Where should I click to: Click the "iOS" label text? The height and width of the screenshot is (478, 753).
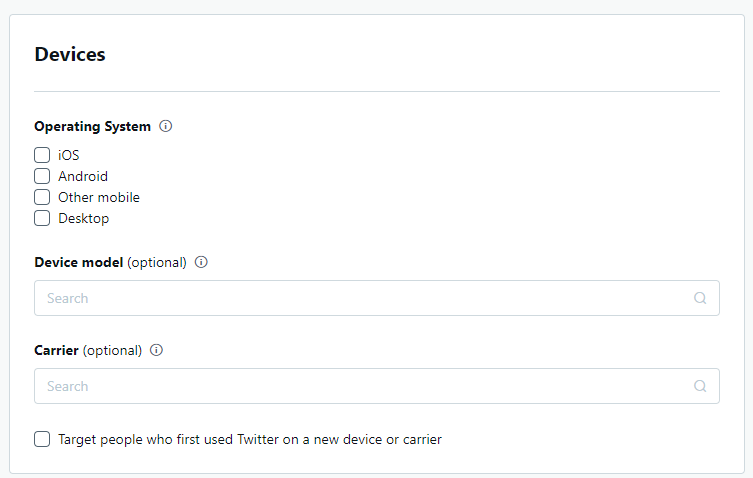coord(69,155)
